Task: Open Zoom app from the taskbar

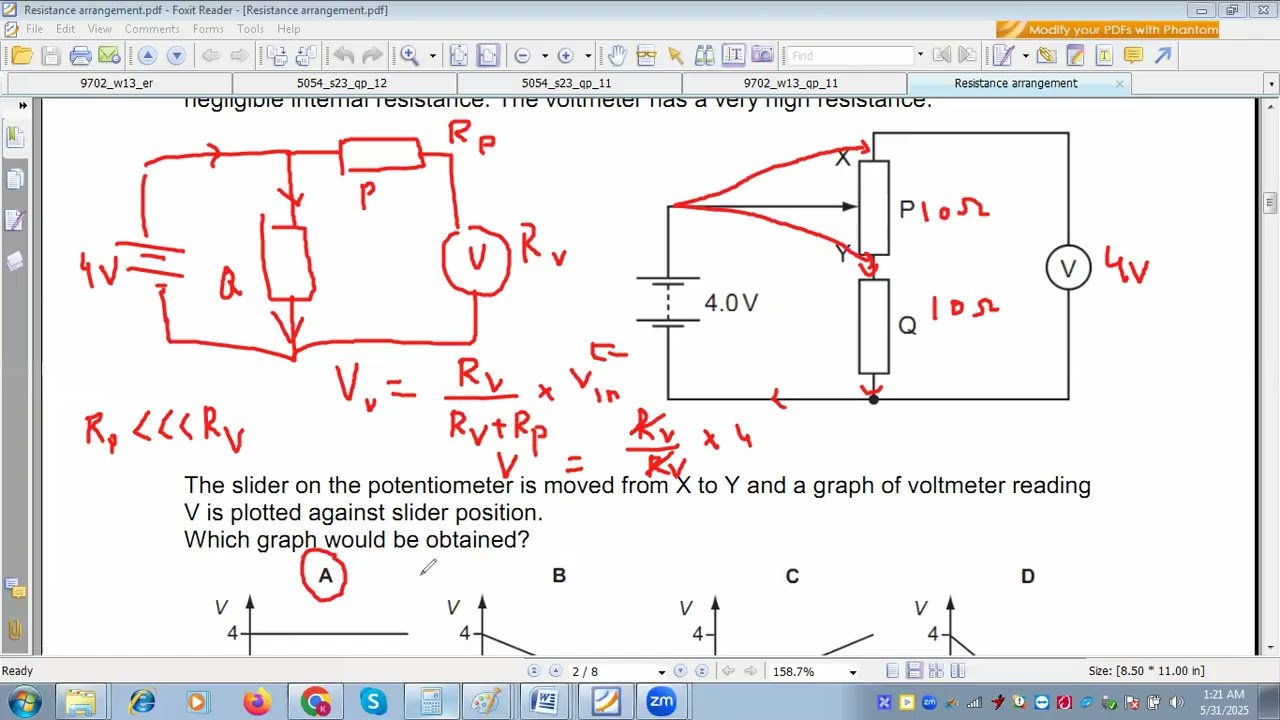Action: pyautogui.click(x=661, y=702)
